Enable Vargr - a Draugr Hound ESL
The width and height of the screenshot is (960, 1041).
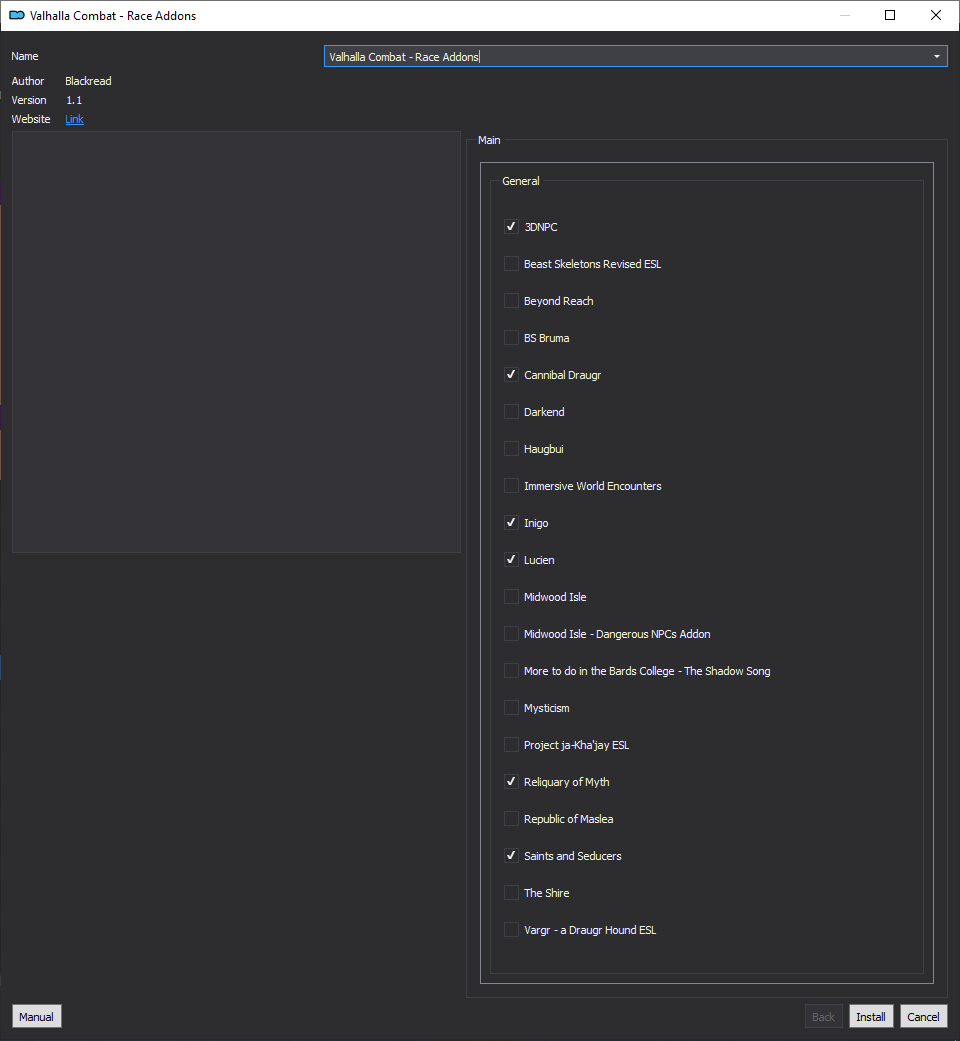click(511, 930)
